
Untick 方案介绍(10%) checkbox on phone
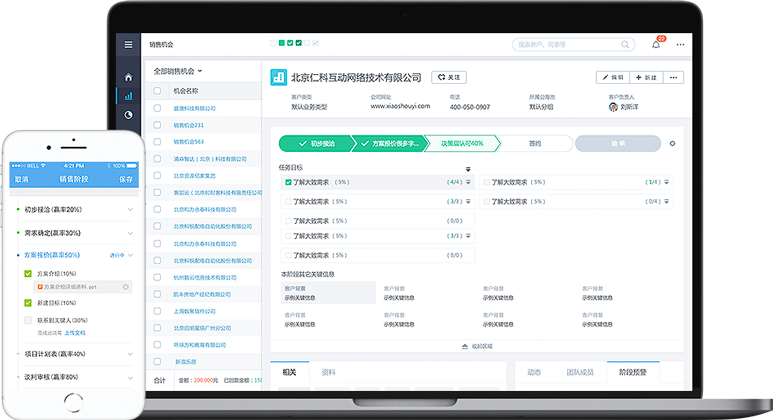pyautogui.click(x=27, y=272)
